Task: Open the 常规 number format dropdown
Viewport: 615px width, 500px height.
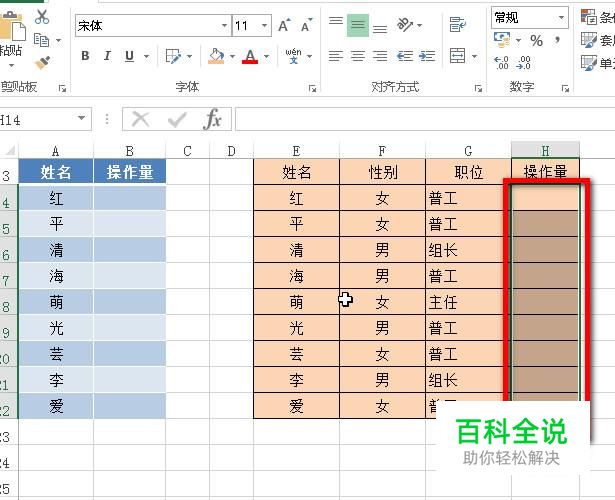Action: (561, 17)
